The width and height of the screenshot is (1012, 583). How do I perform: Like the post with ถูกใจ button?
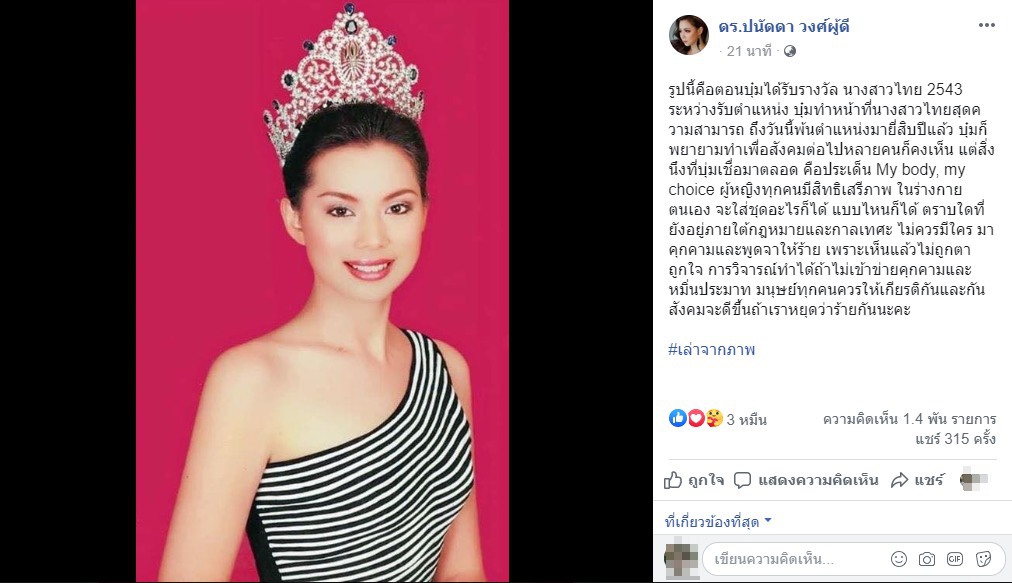click(694, 480)
